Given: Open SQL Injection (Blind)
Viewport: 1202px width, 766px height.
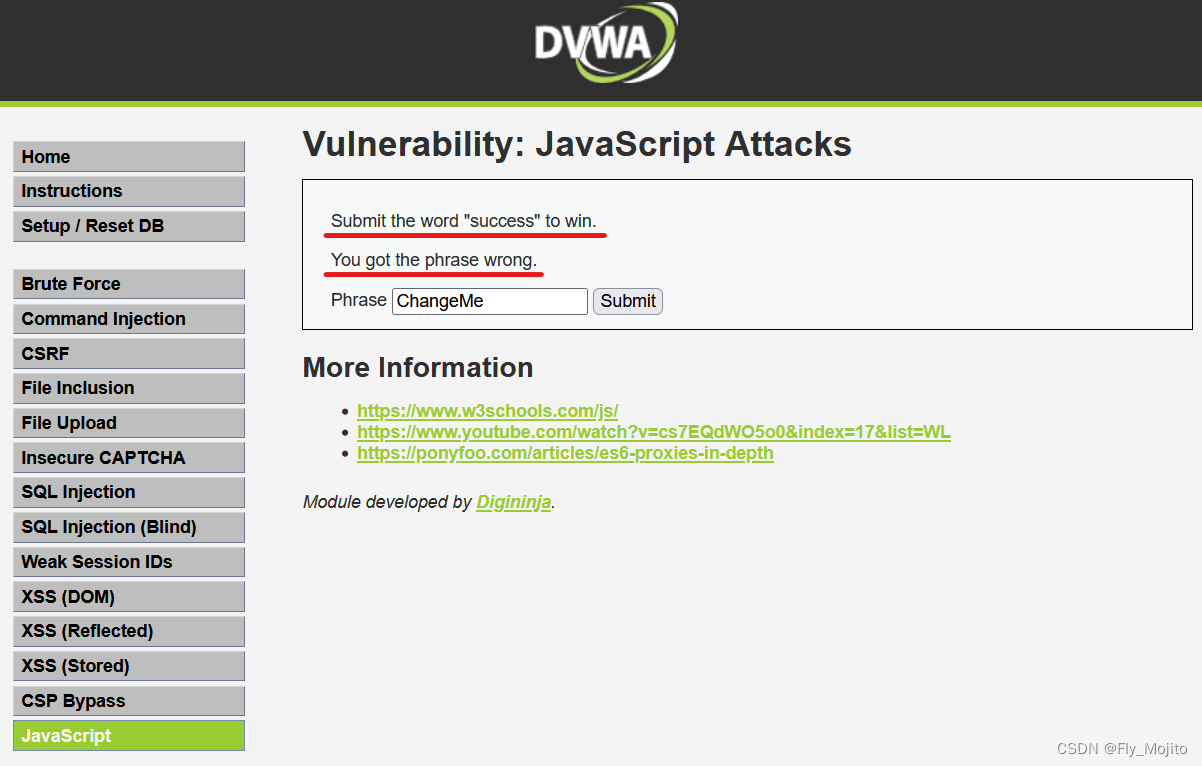Looking at the screenshot, I should point(128,526).
